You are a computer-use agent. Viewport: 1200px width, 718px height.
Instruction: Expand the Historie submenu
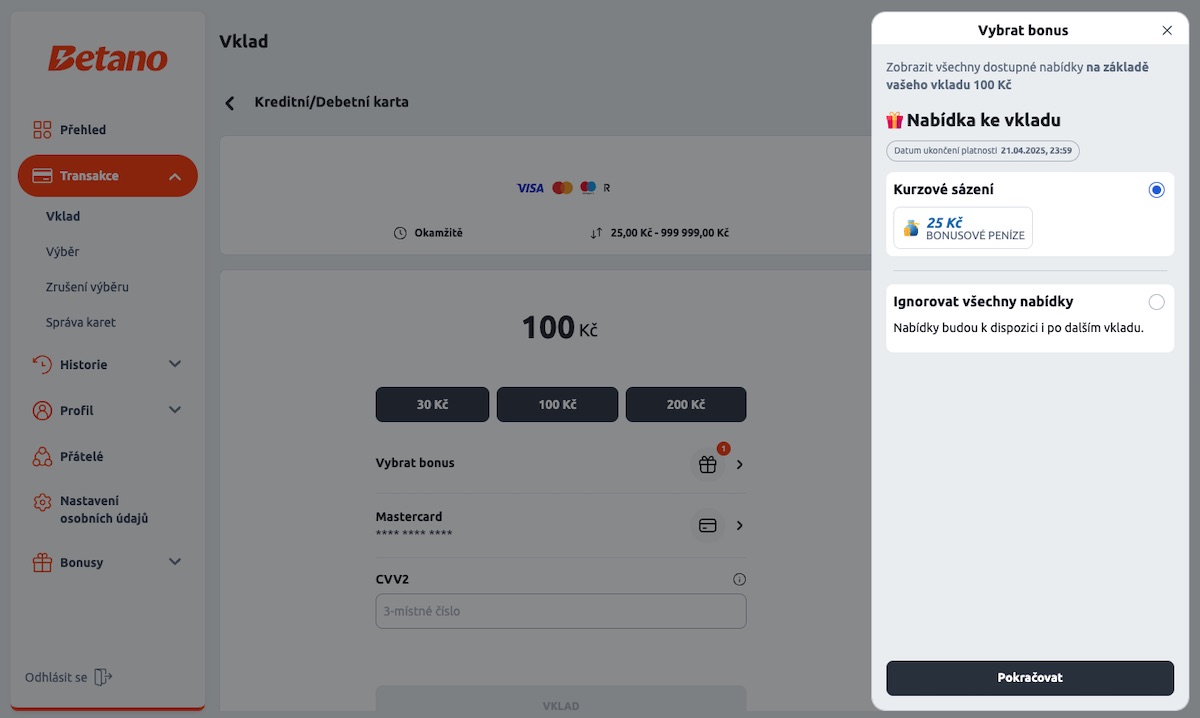point(175,365)
